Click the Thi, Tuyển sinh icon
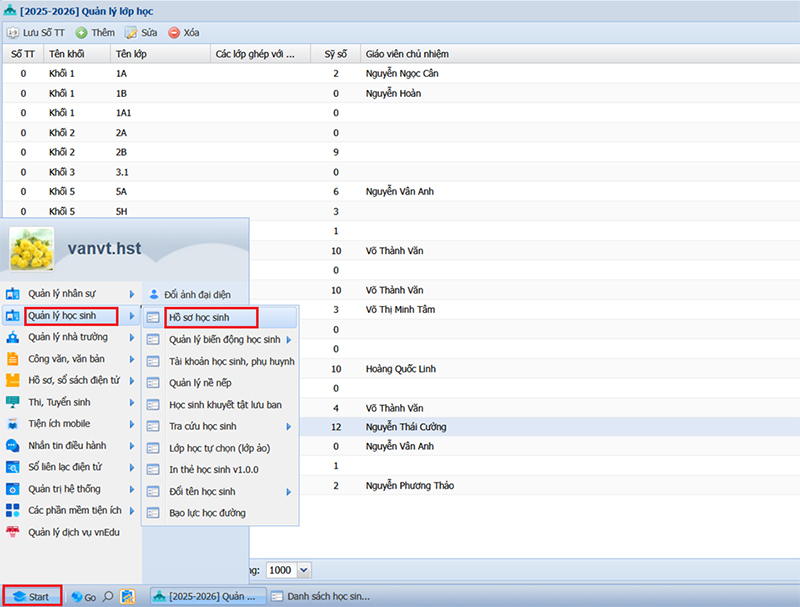The width and height of the screenshot is (800, 607). coord(13,402)
